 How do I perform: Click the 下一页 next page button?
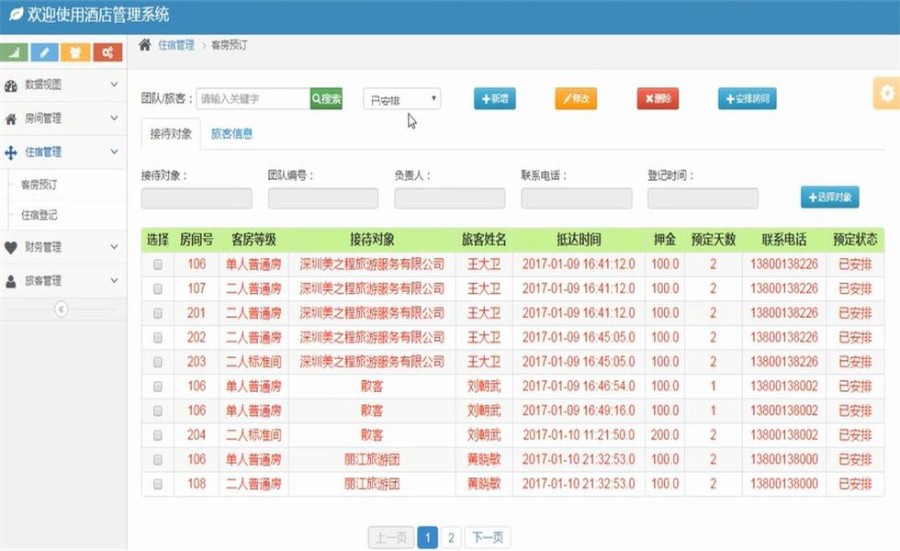pos(487,538)
